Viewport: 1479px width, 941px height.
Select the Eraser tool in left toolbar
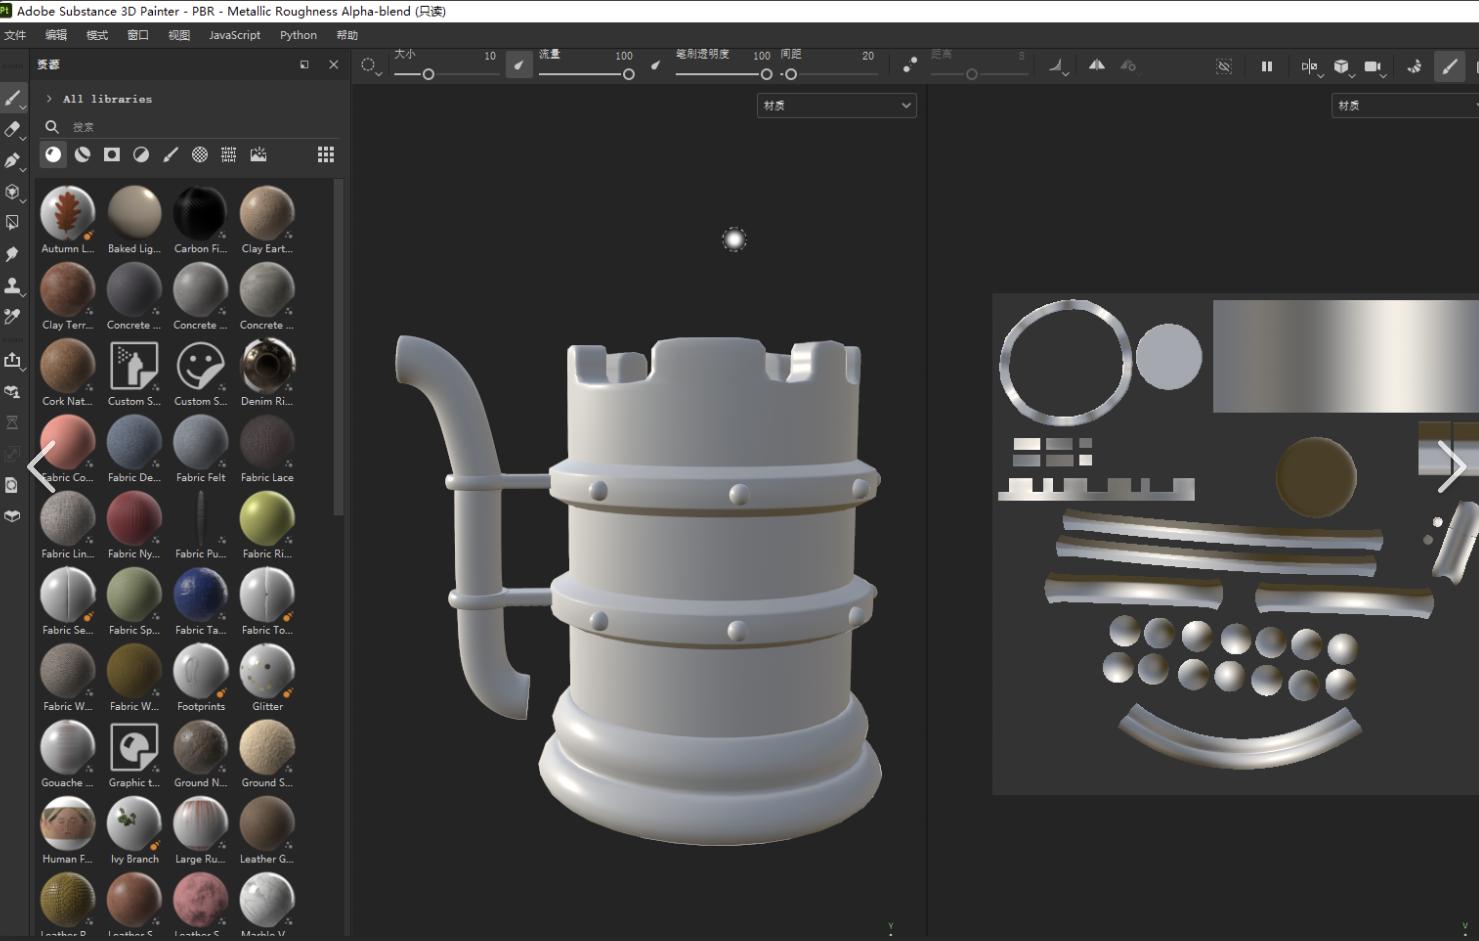[12, 129]
